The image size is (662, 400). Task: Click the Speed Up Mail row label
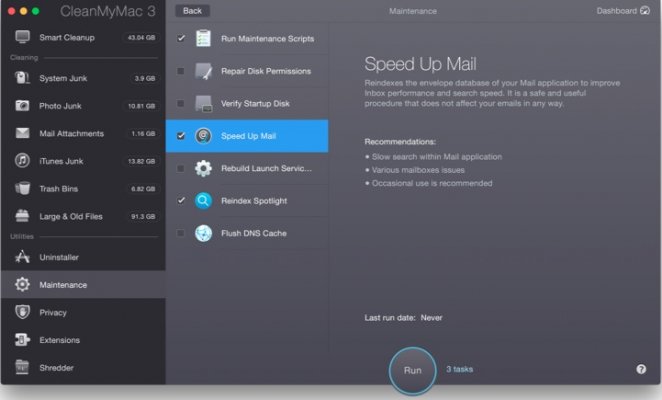tap(248, 136)
